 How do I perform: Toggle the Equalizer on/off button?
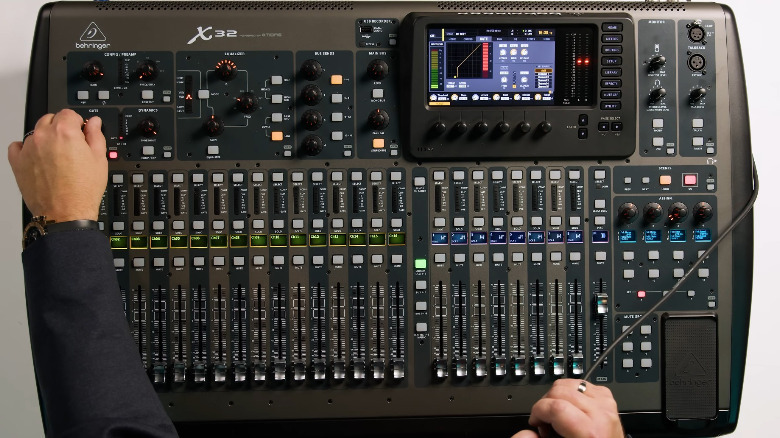213,150
